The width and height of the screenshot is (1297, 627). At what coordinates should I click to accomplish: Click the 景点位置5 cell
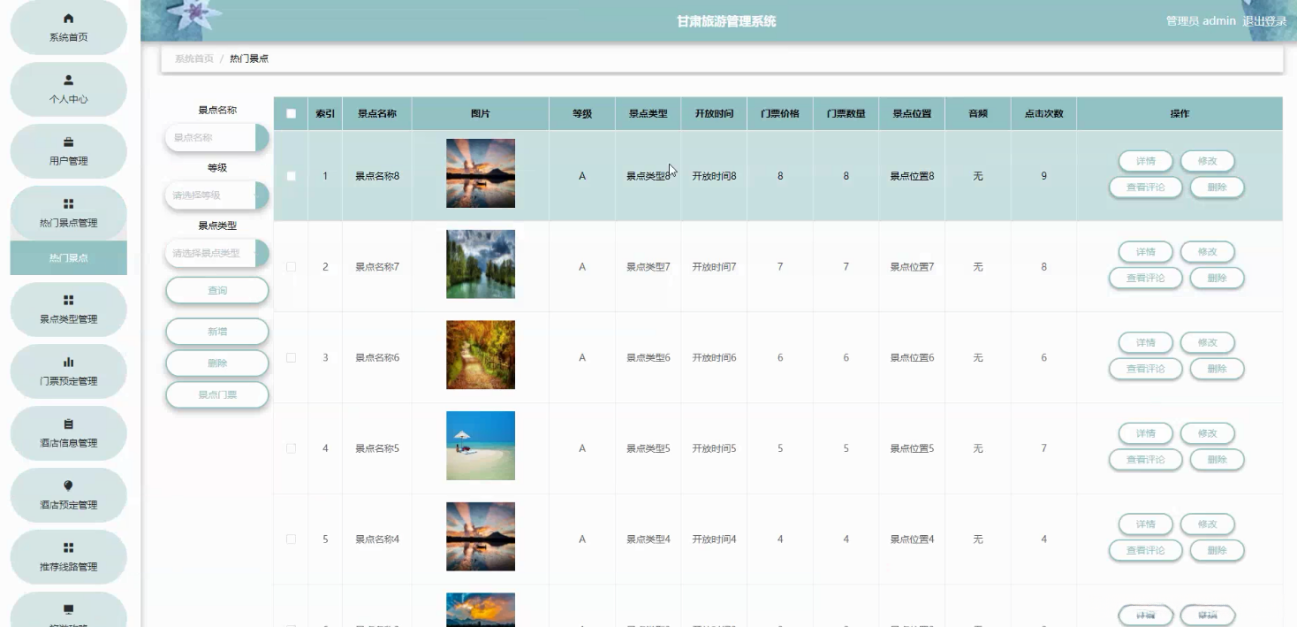[x=912, y=449]
